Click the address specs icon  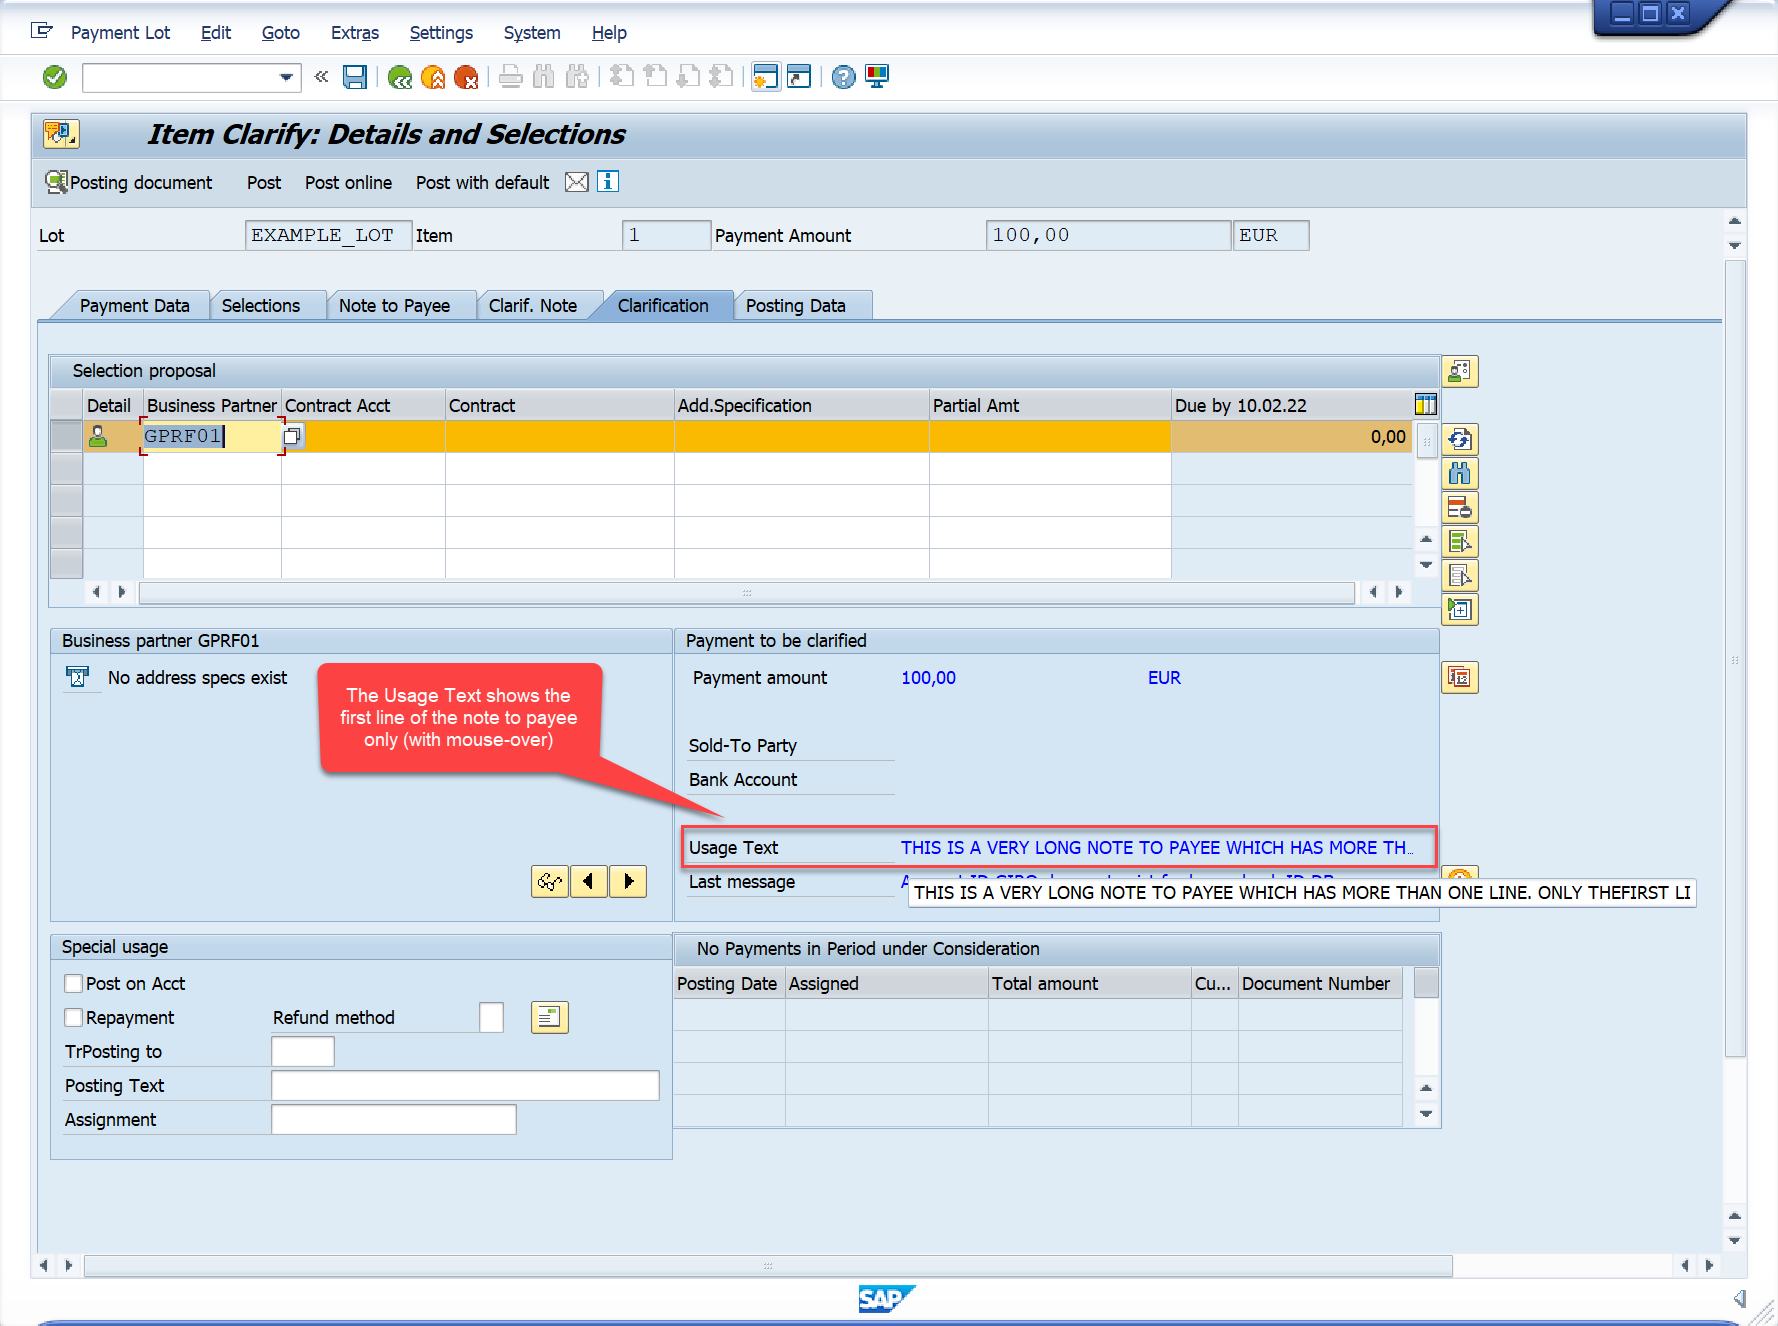click(78, 678)
